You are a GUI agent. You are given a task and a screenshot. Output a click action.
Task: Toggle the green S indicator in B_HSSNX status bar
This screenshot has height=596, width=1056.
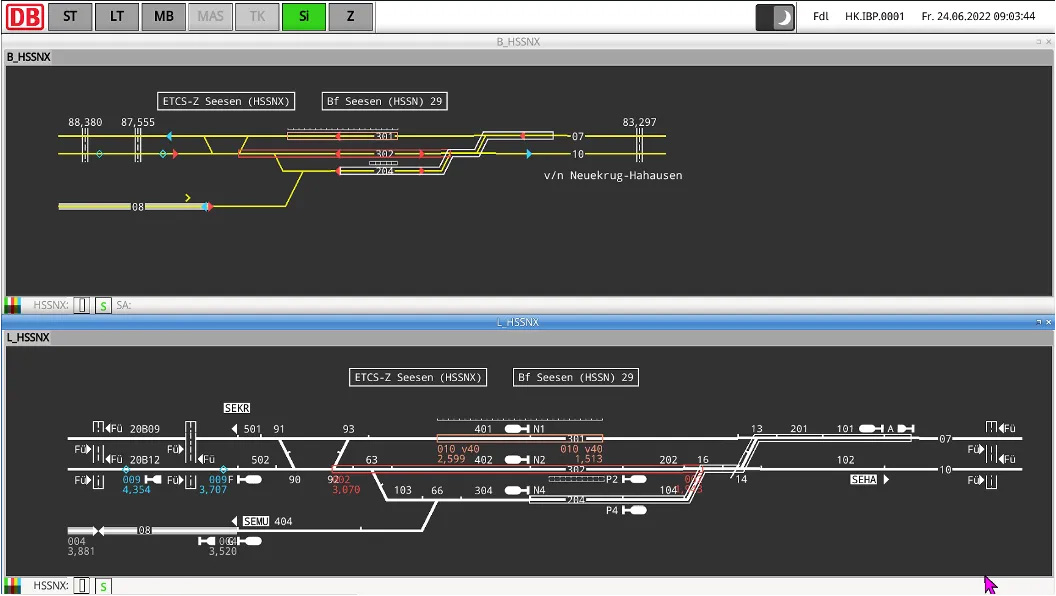click(x=103, y=305)
